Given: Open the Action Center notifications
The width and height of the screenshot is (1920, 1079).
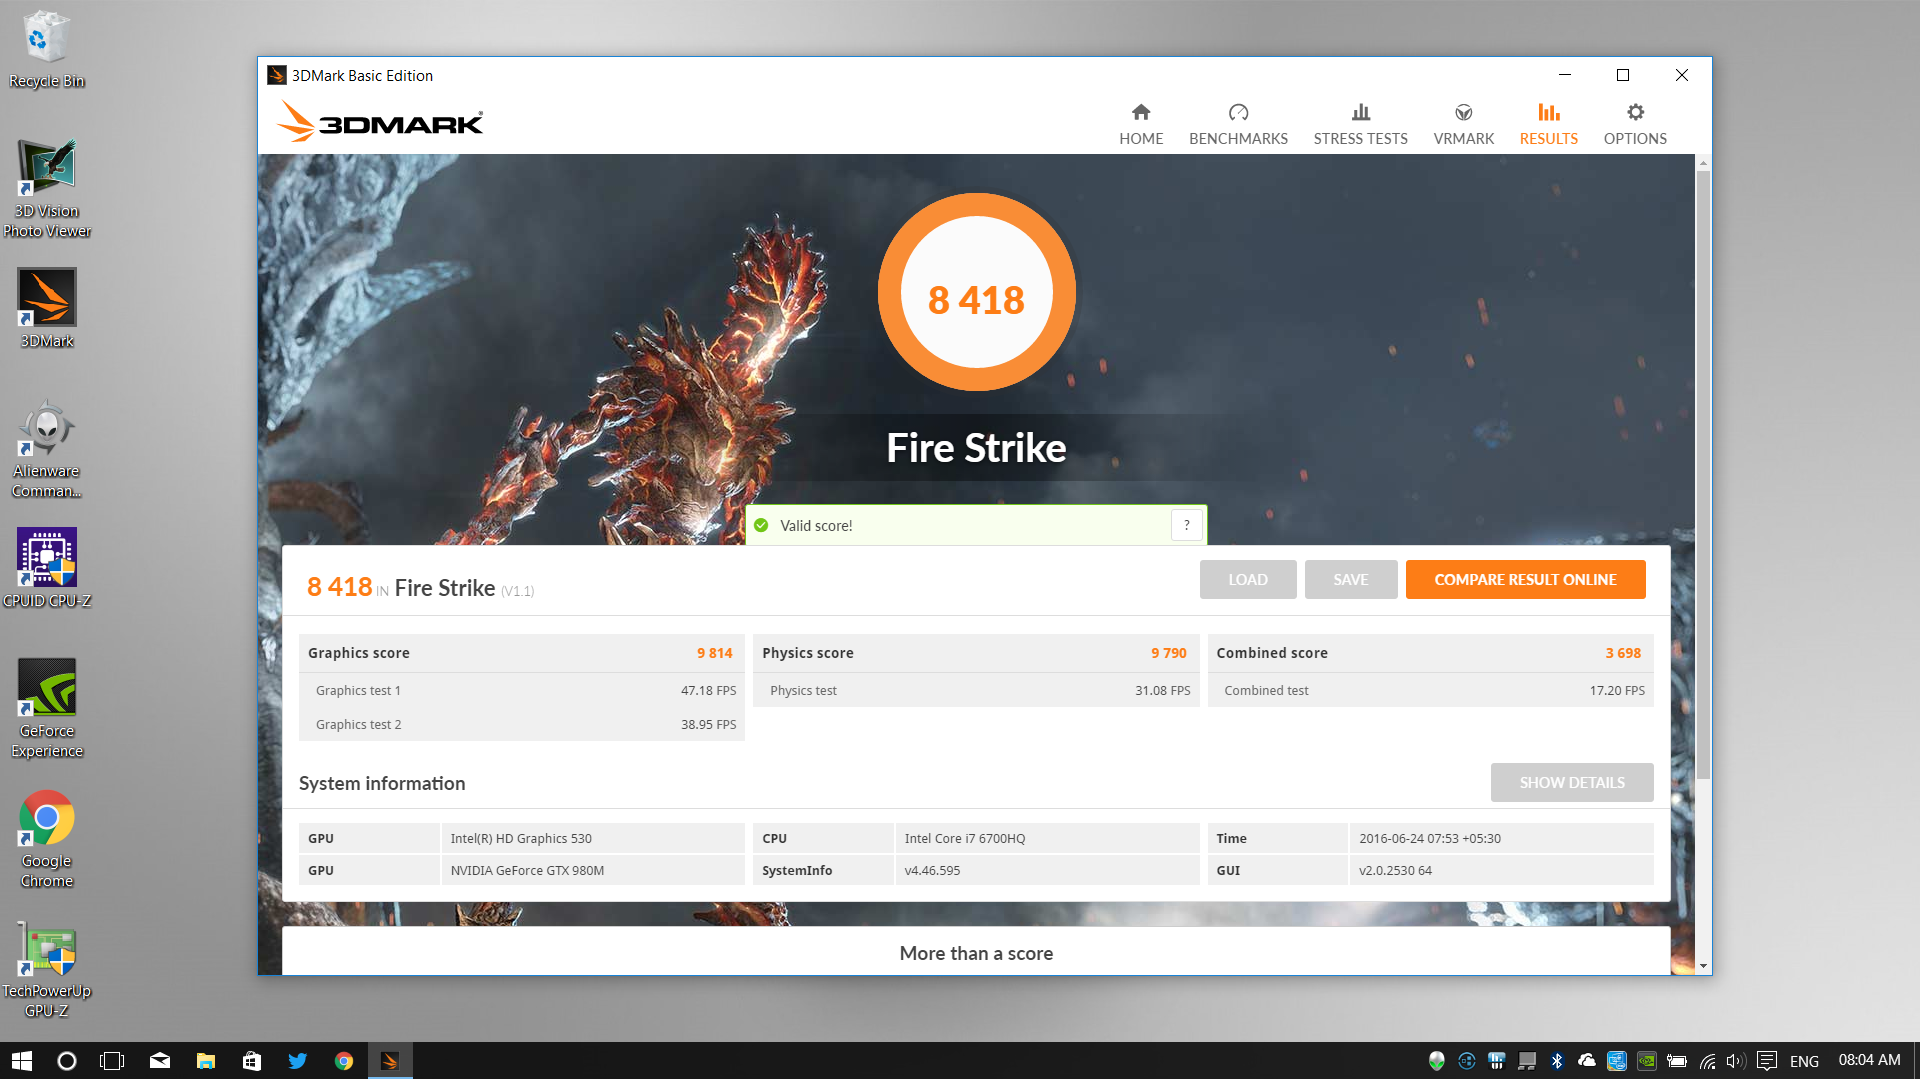Looking at the screenshot, I should (x=1767, y=1060).
